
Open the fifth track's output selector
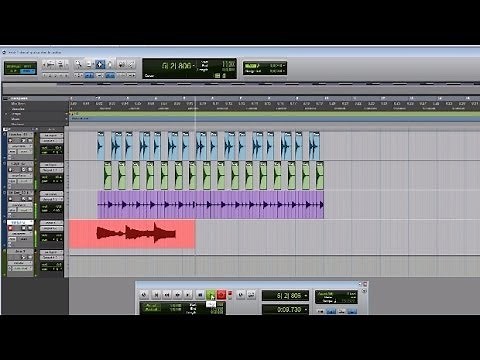point(51,258)
